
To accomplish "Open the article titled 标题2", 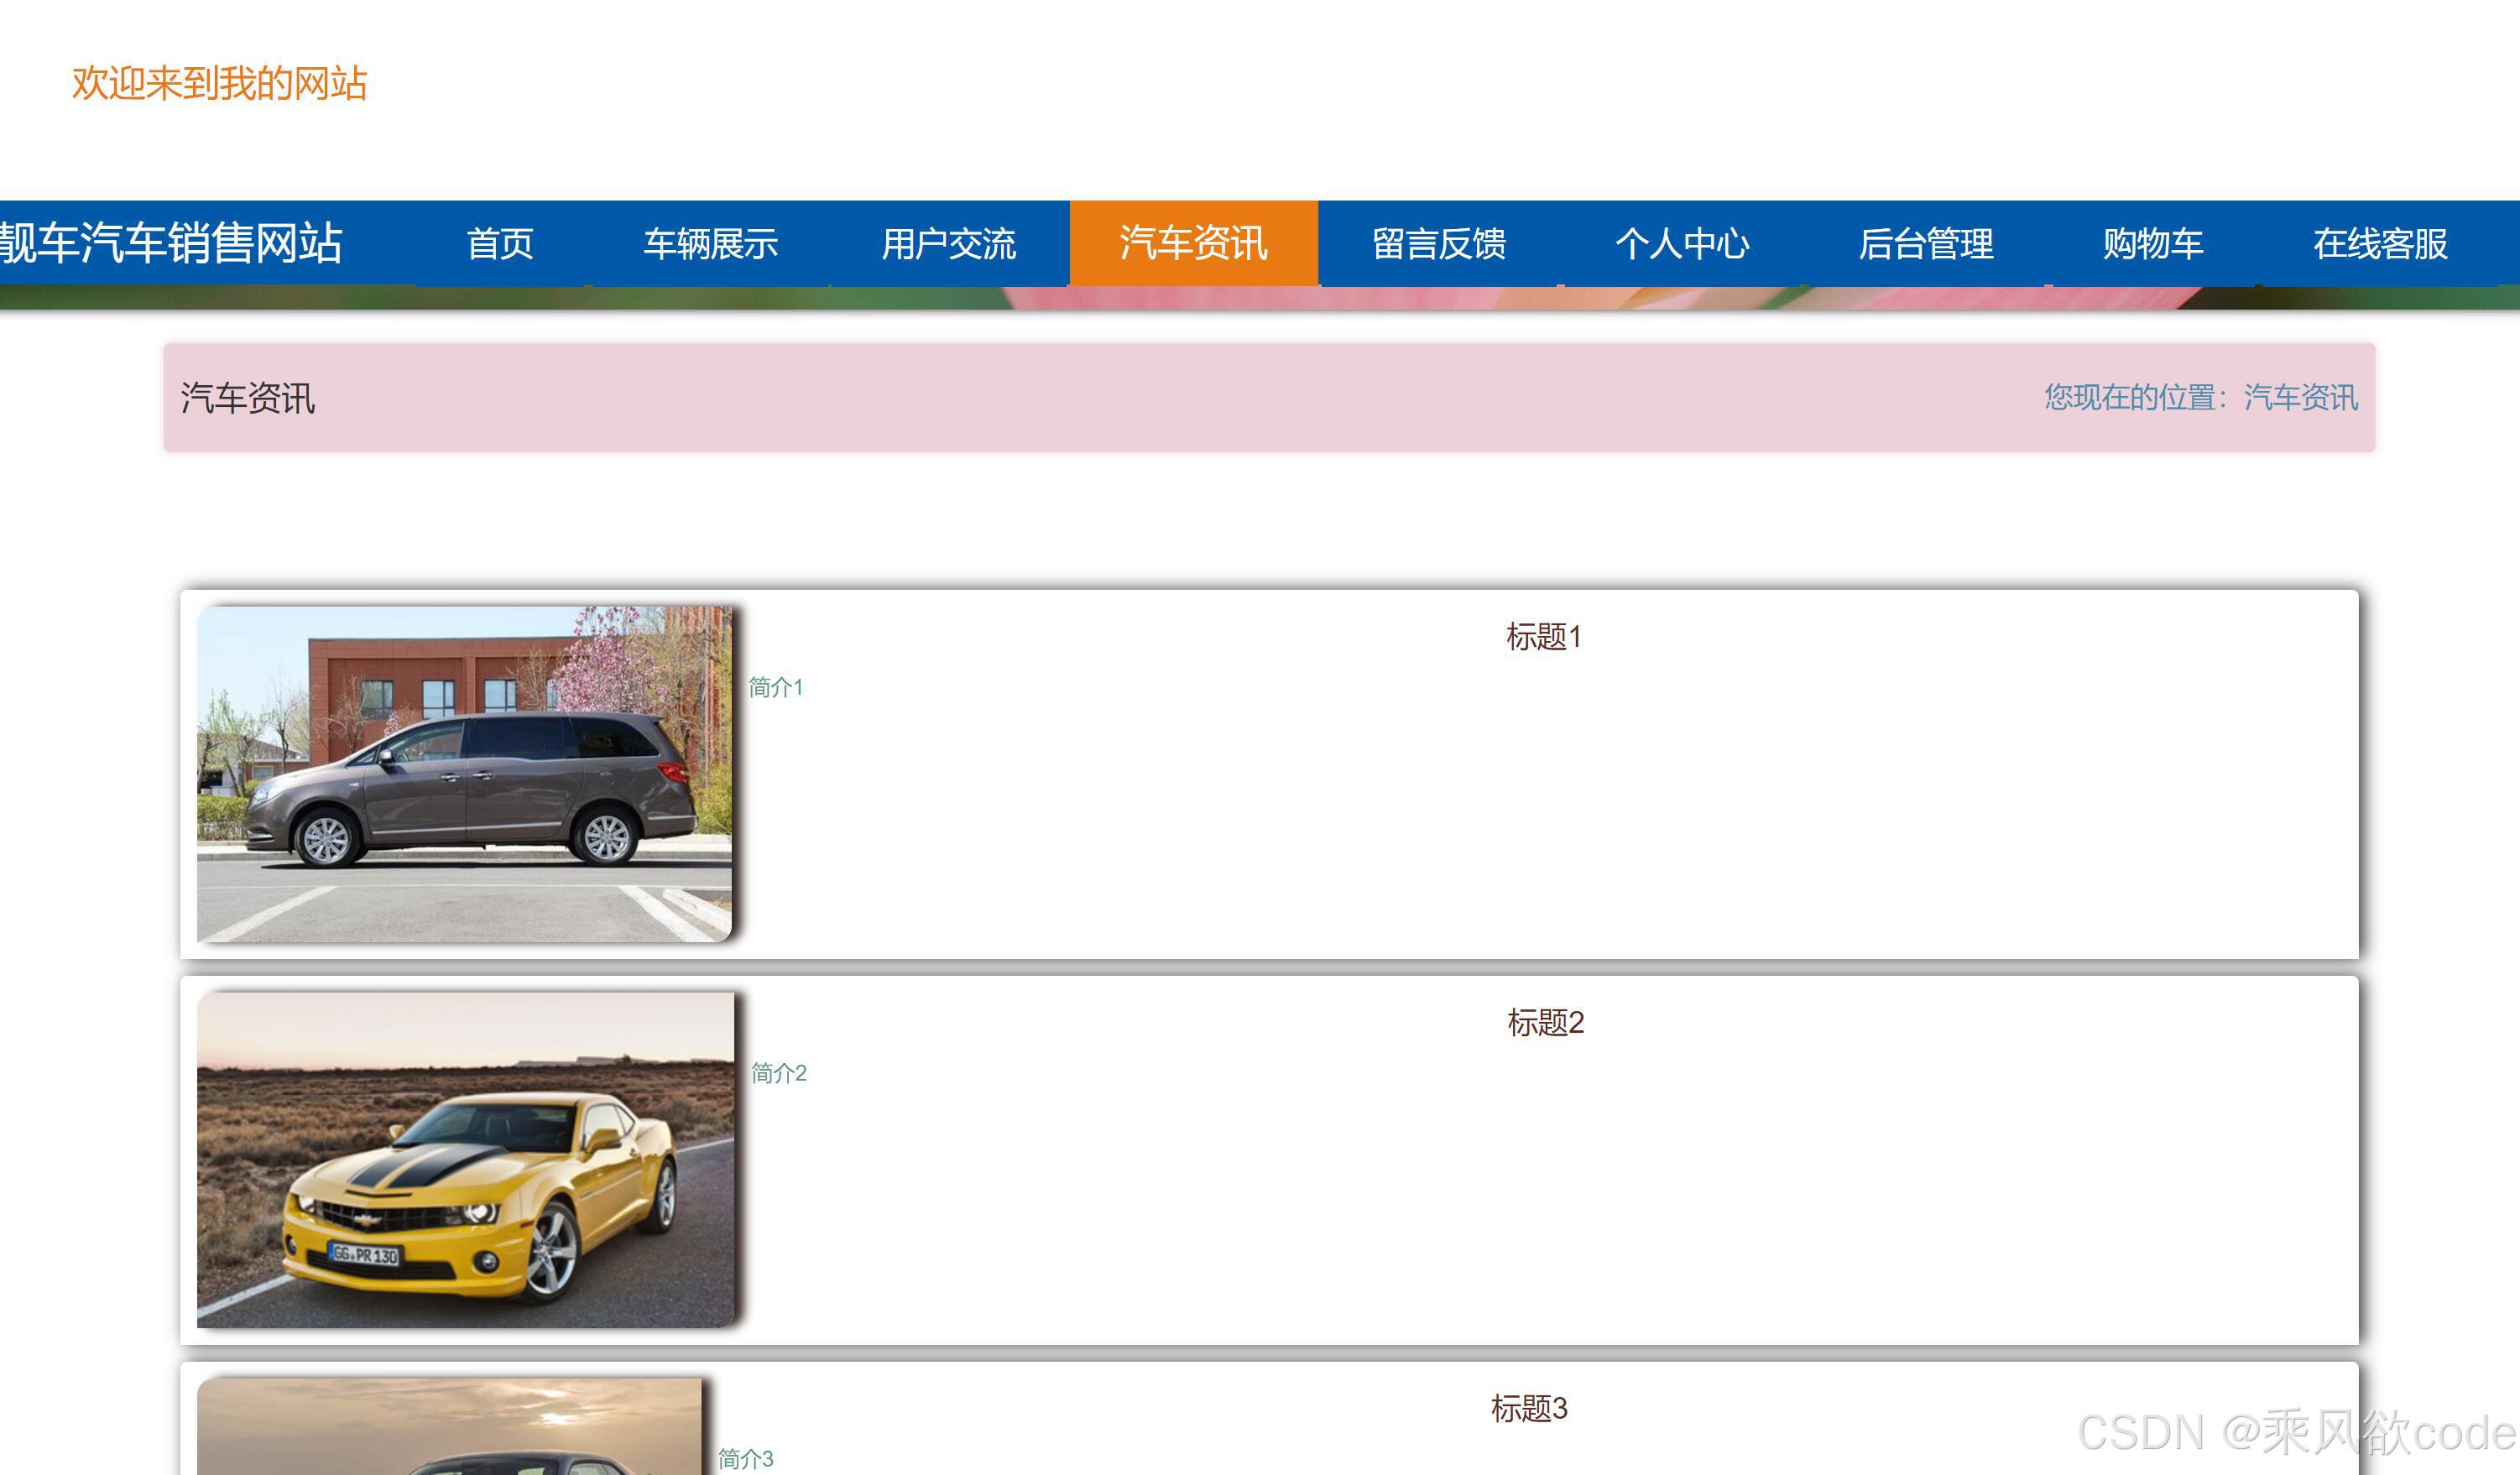I will click(x=1546, y=1023).
